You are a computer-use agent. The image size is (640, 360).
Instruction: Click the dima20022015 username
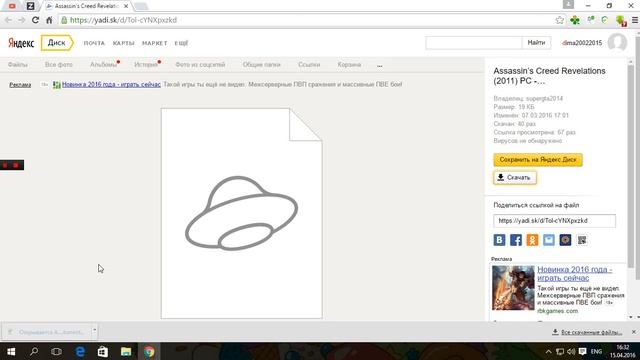click(582, 43)
